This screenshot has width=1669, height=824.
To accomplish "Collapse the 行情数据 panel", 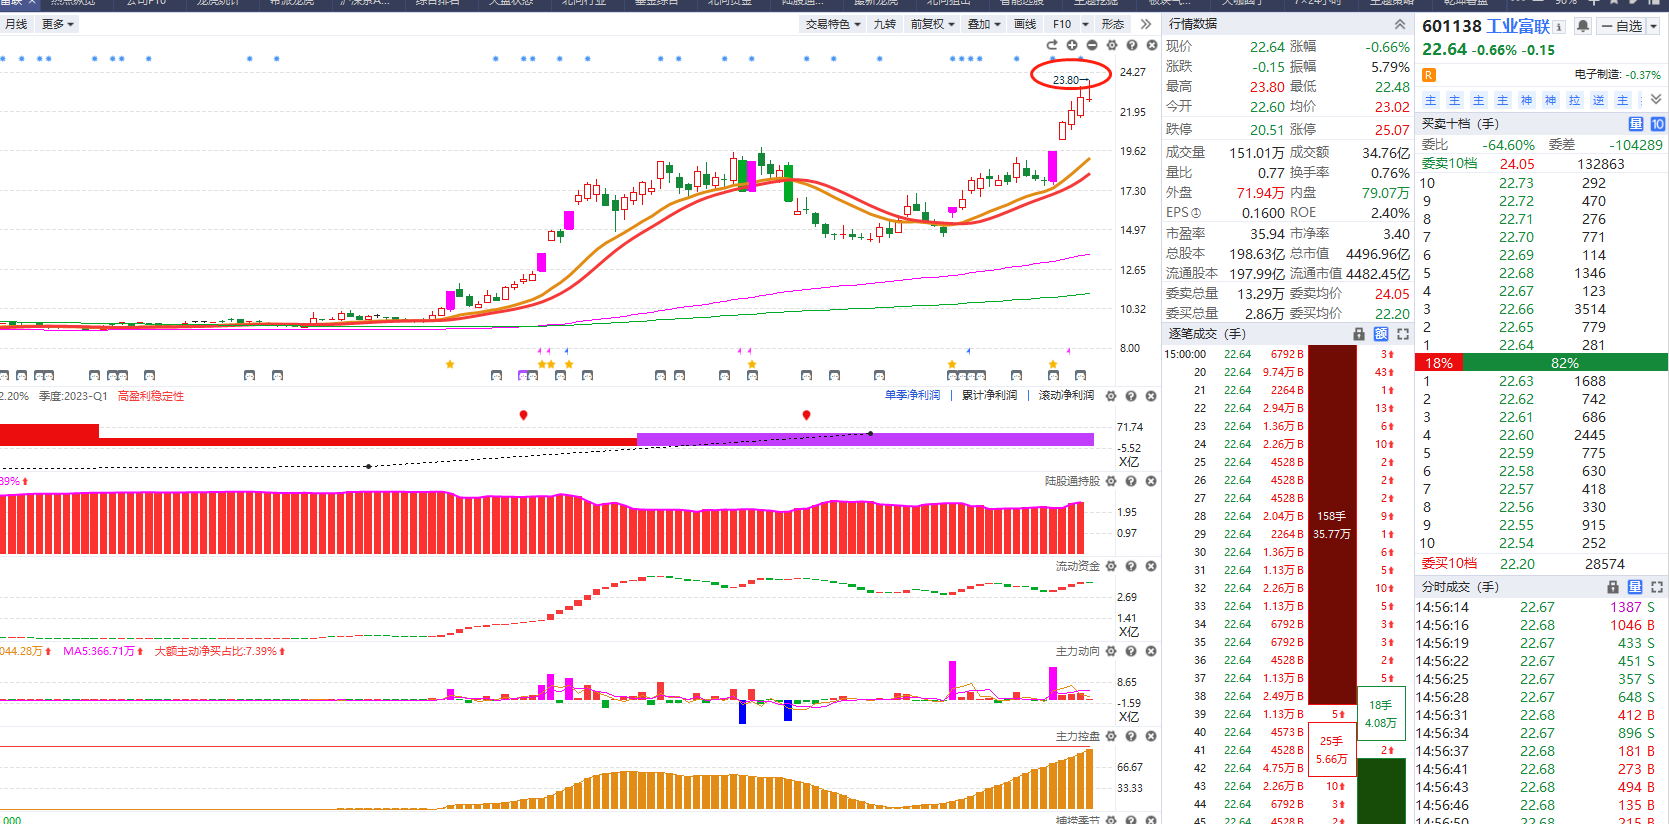I will [x=1400, y=24].
